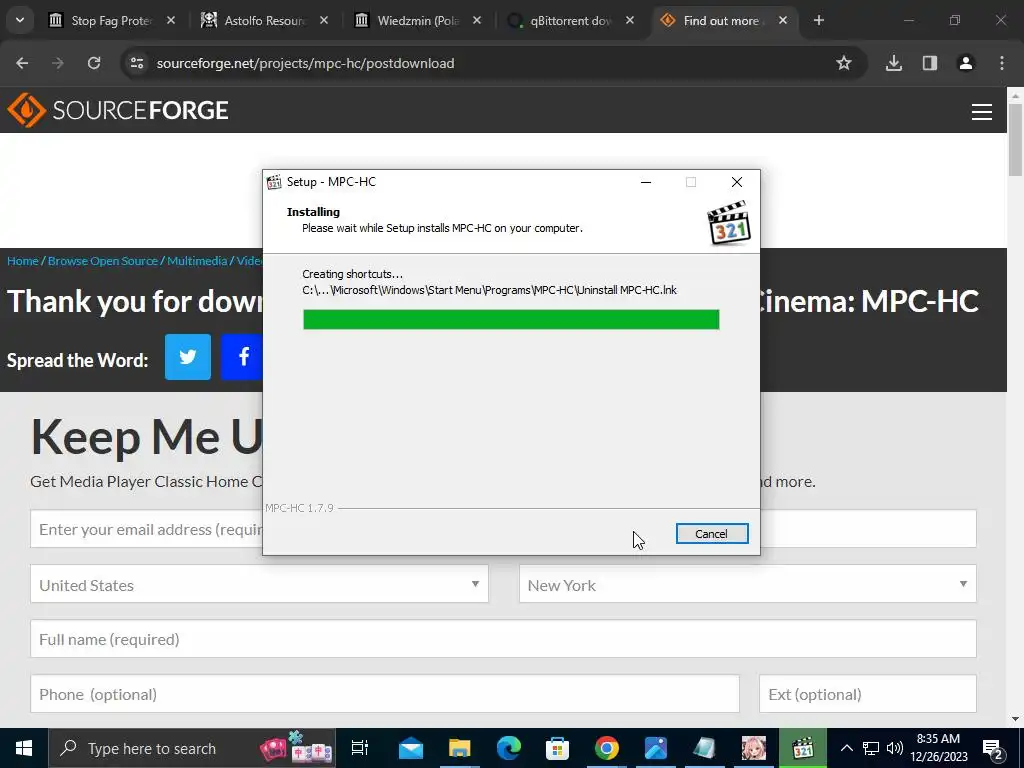Share on Twitter button
This screenshot has height=768, width=1024.
187,357
